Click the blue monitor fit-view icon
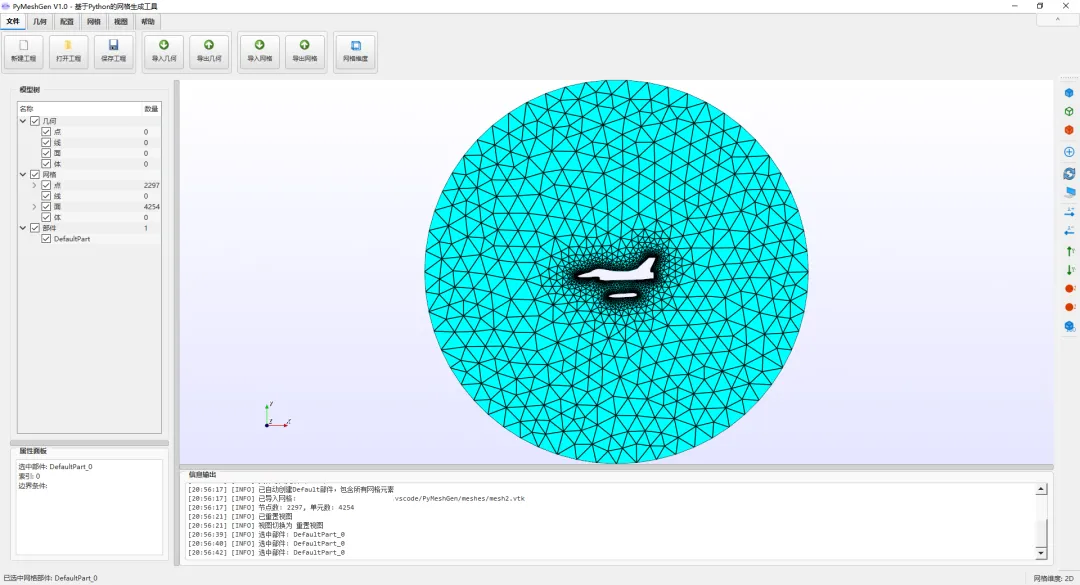 click(x=1069, y=192)
